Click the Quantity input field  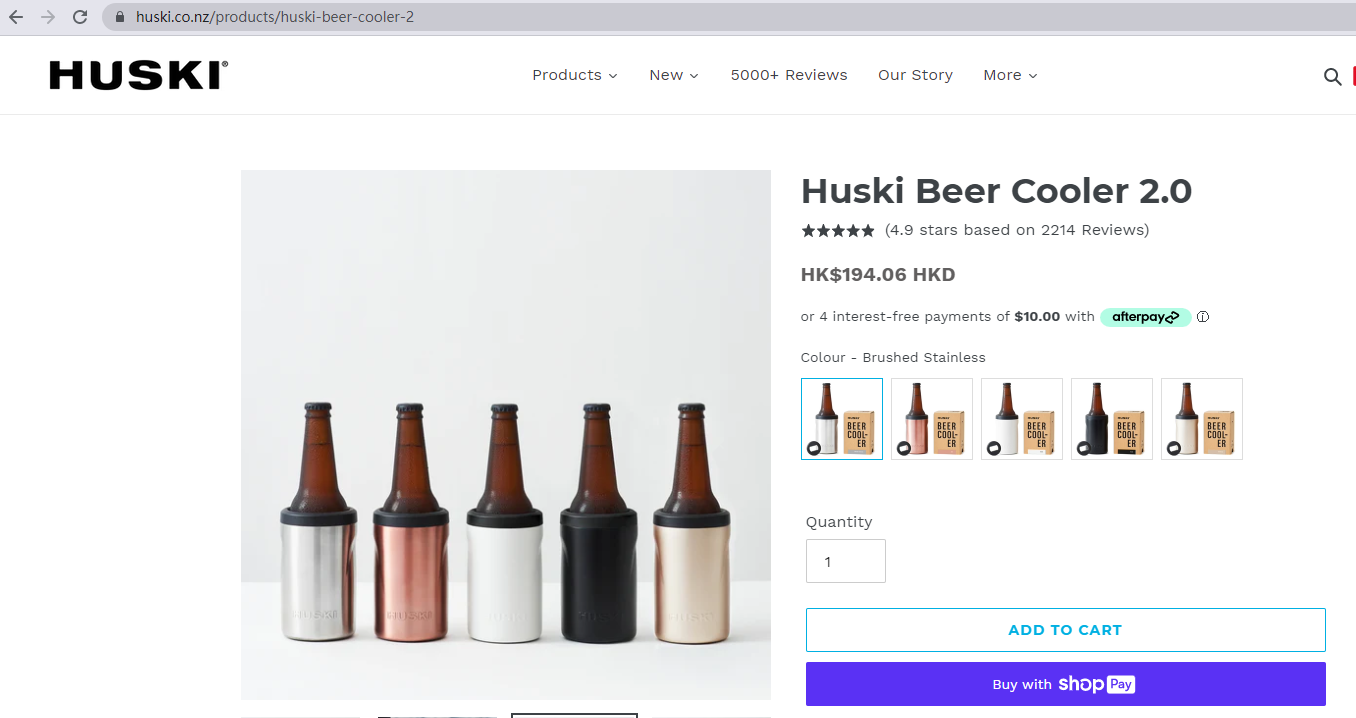(845, 561)
